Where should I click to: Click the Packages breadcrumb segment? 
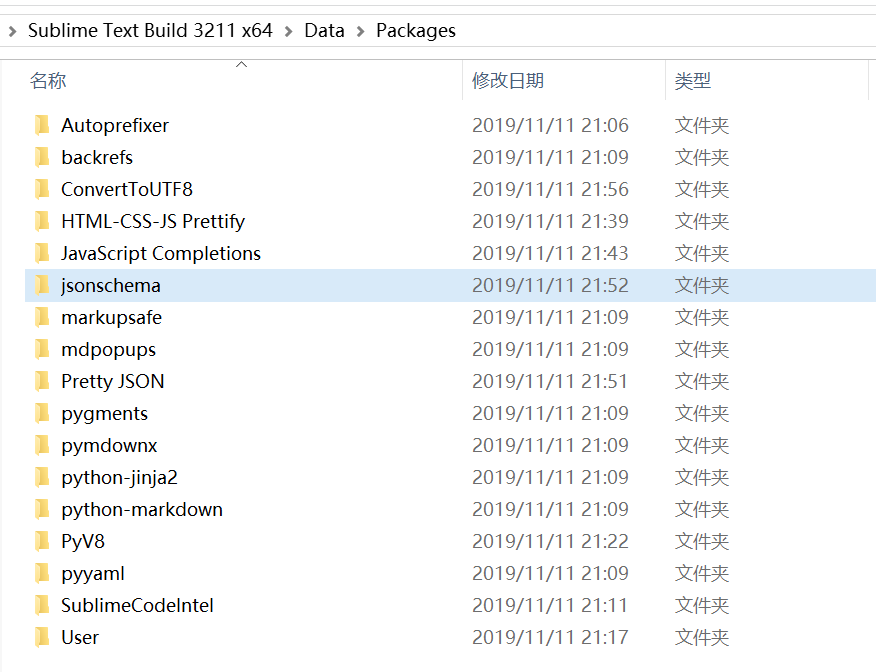416,31
